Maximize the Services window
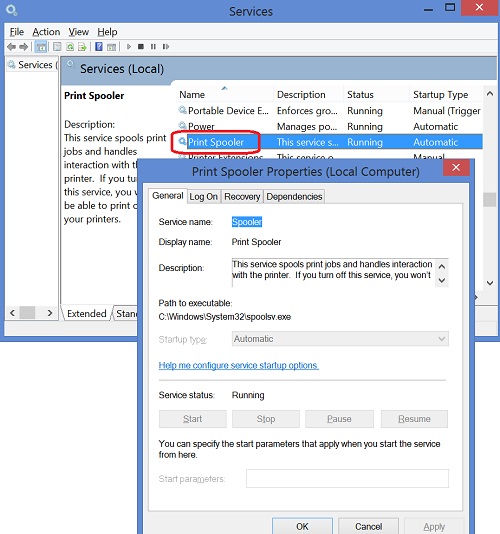Viewport: 500px width, 534px height. tap(450, 8)
